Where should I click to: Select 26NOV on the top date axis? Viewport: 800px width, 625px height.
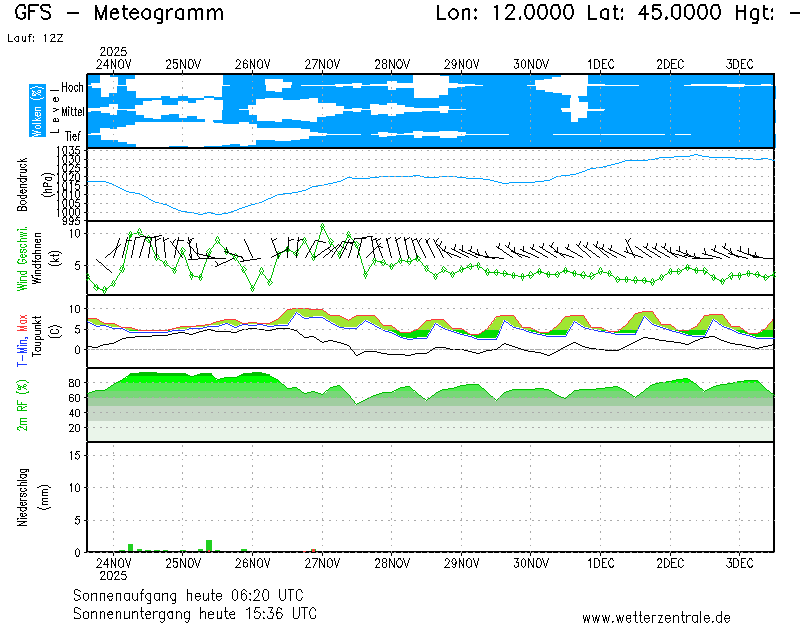coord(252,64)
